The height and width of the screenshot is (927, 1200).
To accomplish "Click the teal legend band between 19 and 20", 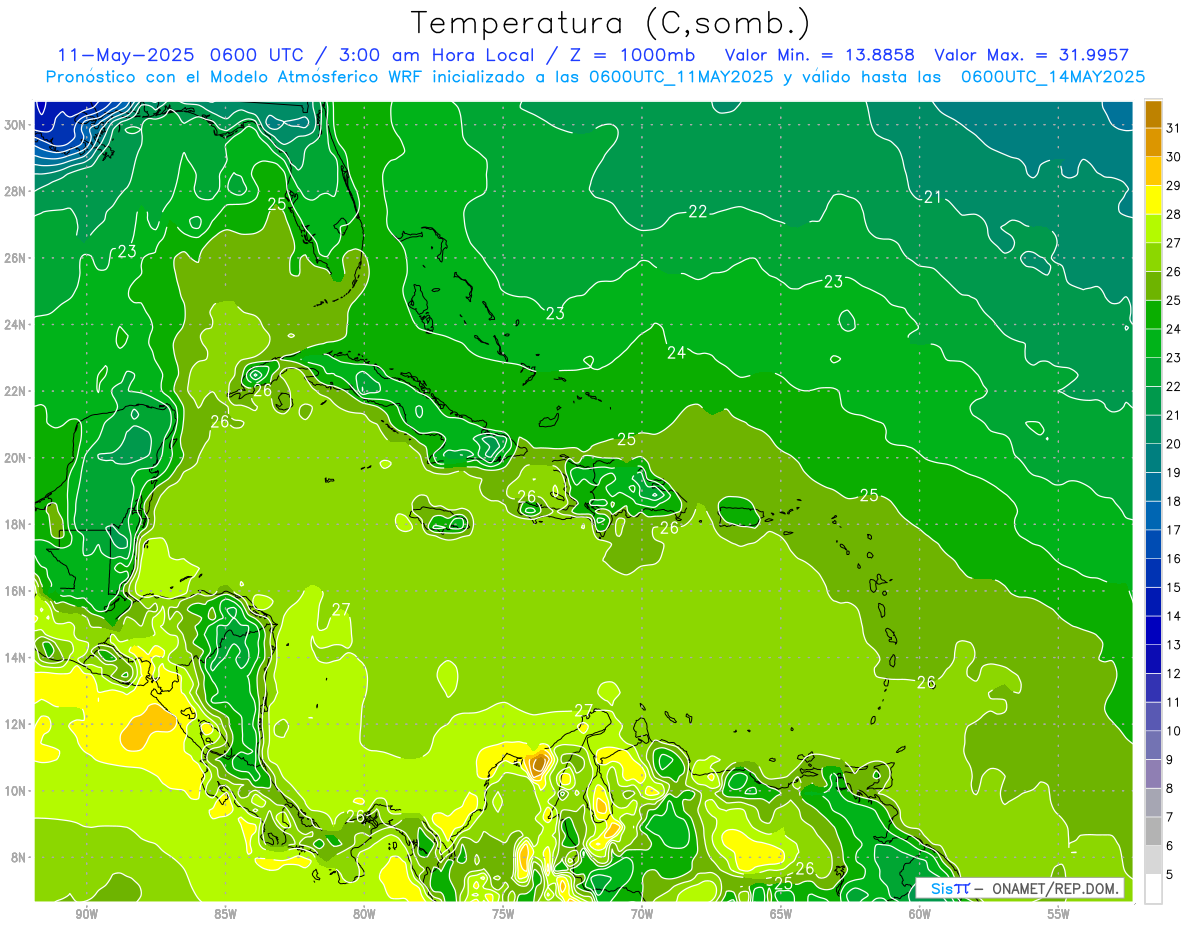I will tap(1153, 458).
